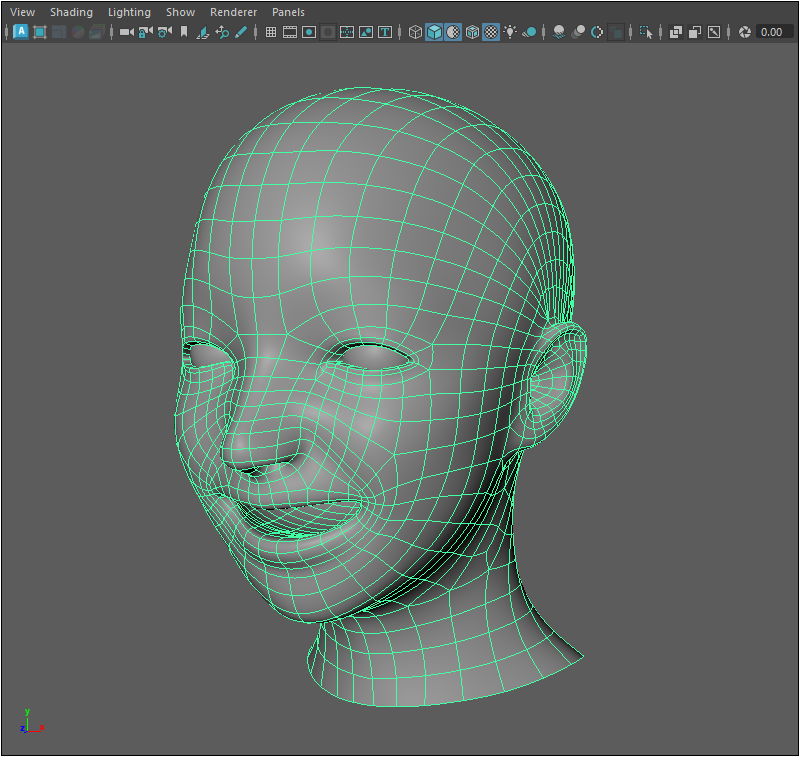The image size is (800, 757).
Task: Click the 2D Pan/Zoom icon
Action: (x=222, y=32)
